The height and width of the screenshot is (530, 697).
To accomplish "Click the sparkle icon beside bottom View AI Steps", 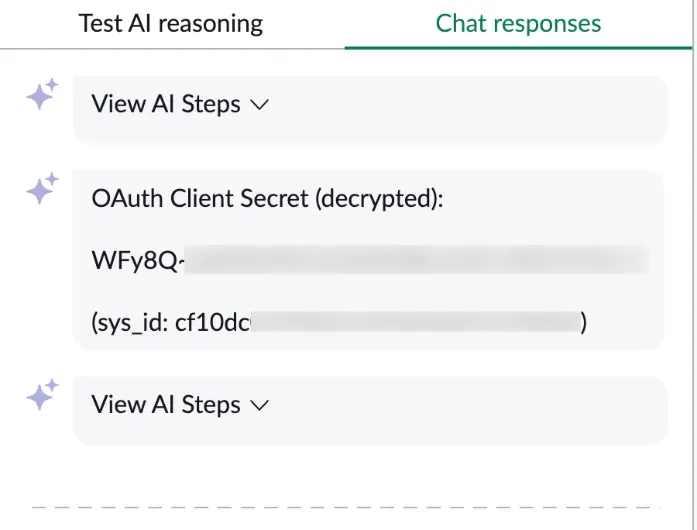I will point(42,394).
